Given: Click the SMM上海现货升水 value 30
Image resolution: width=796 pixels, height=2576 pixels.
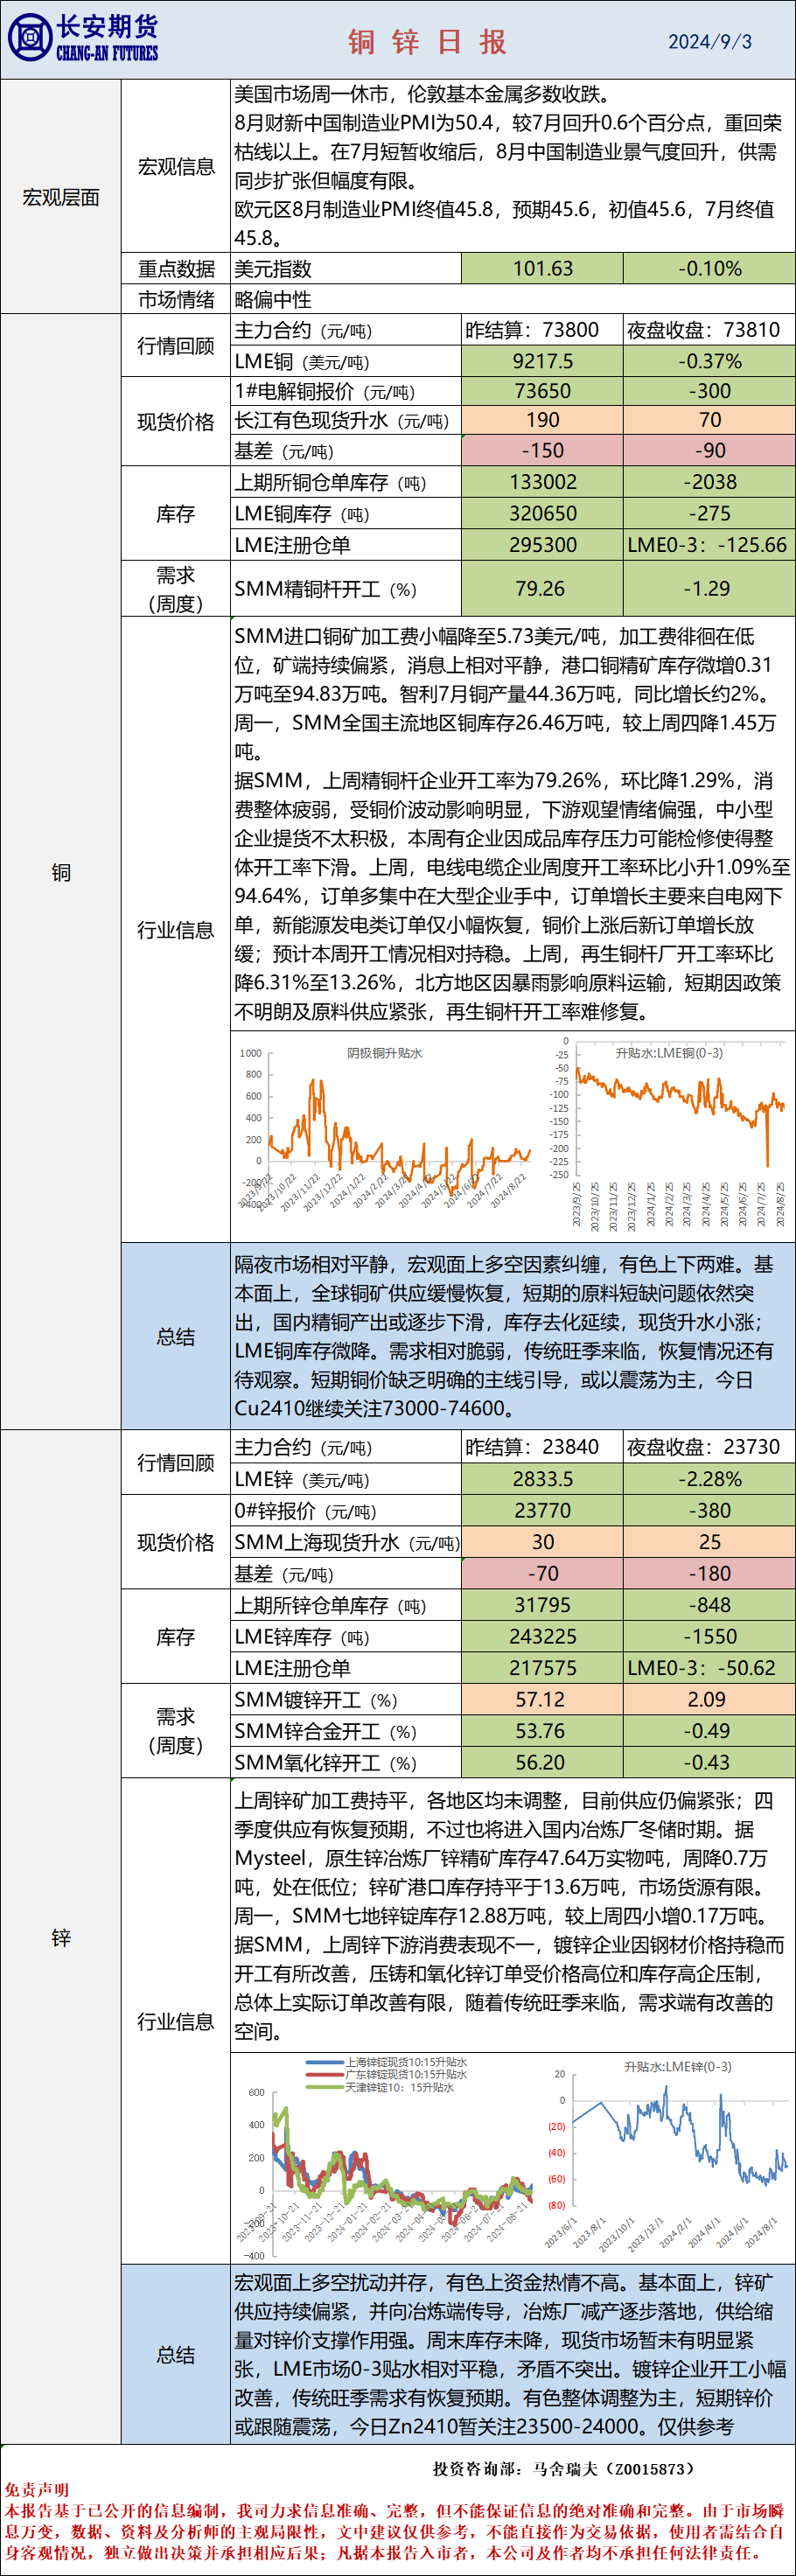Looking at the screenshot, I should pos(542,1542).
